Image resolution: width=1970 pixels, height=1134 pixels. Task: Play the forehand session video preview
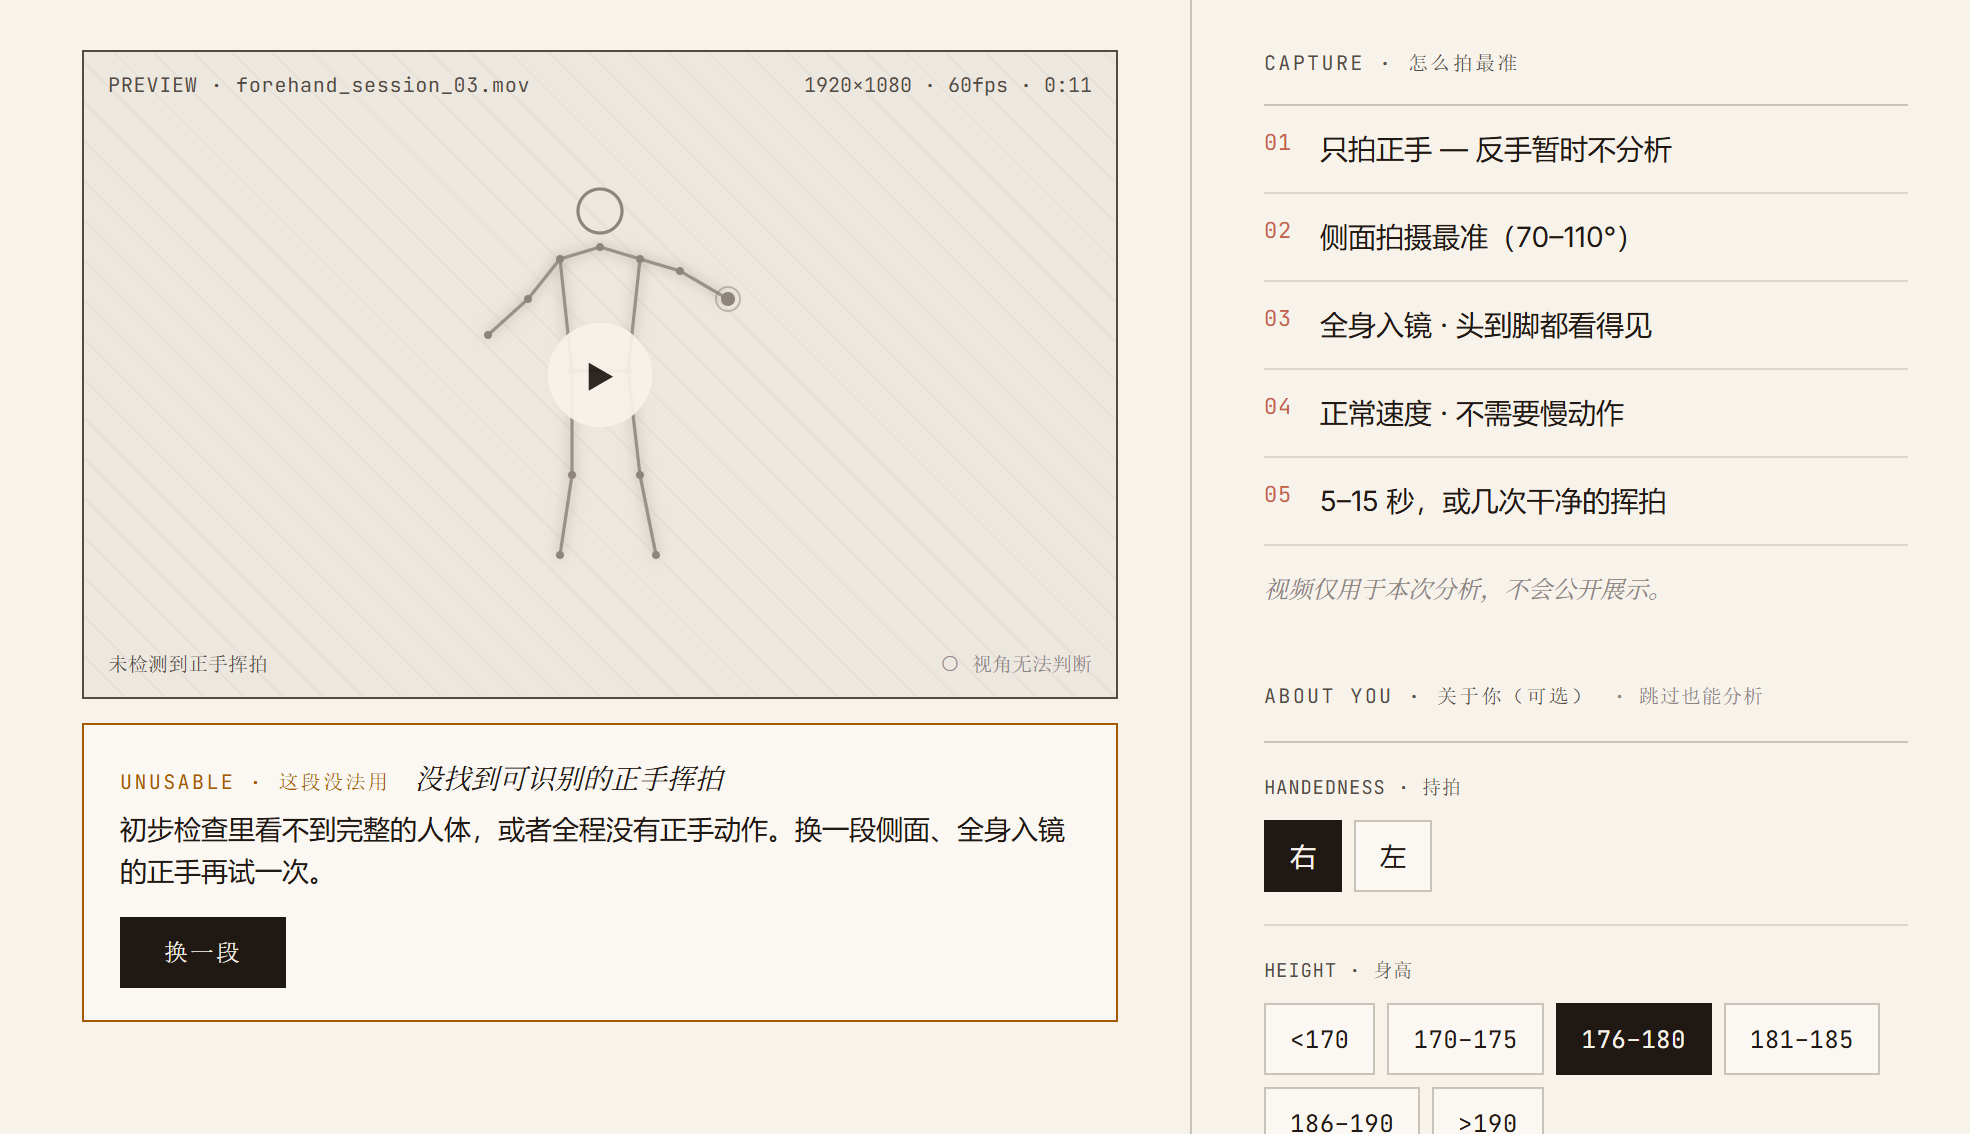[600, 375]
